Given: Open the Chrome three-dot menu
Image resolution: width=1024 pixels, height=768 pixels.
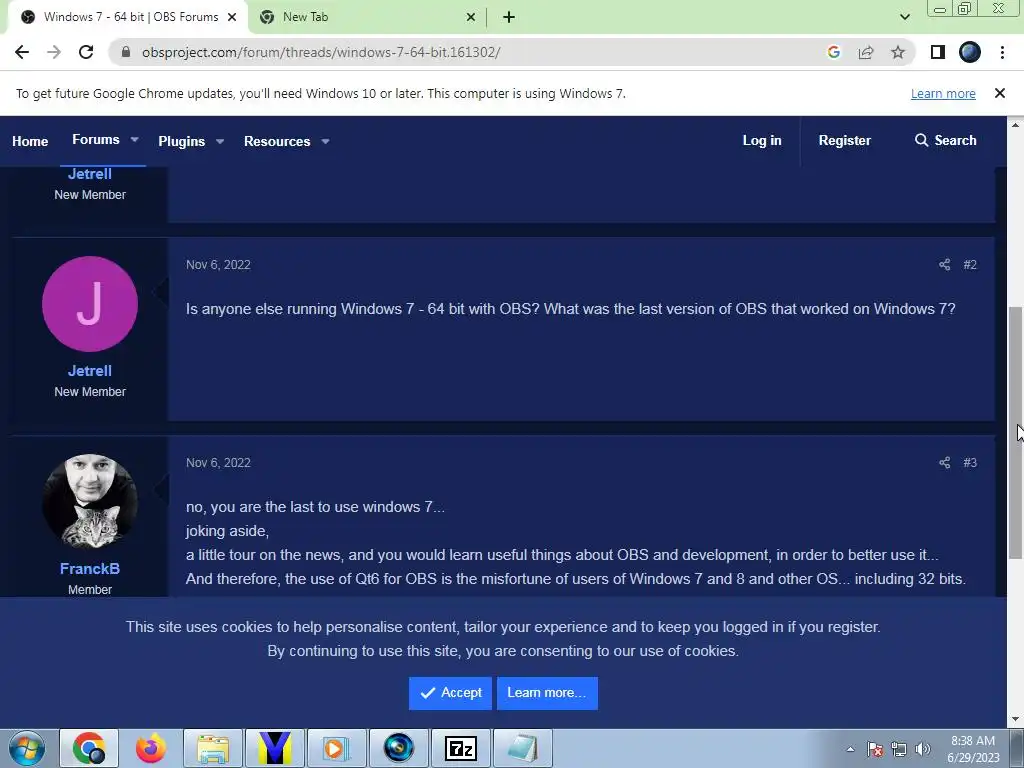Looking at the screenshot, I should [1002, 52].
